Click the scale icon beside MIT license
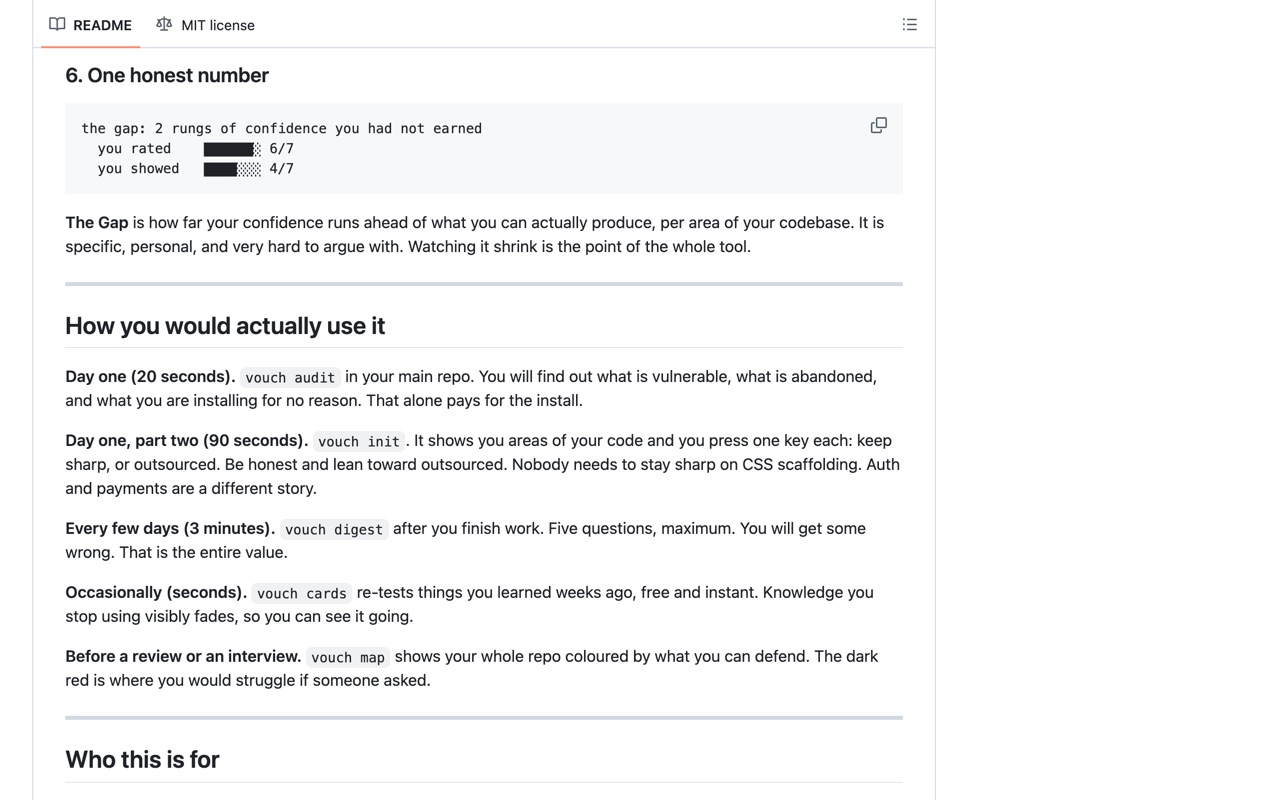The width and height of the screenshot is (1280, 800). click(164, 24)
